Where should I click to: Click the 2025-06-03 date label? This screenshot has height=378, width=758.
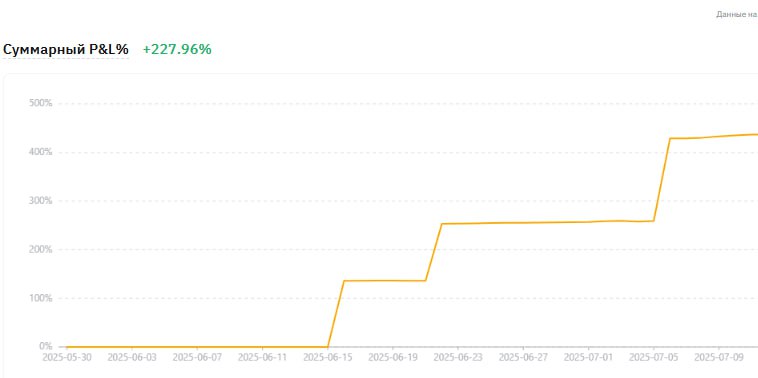132,358
